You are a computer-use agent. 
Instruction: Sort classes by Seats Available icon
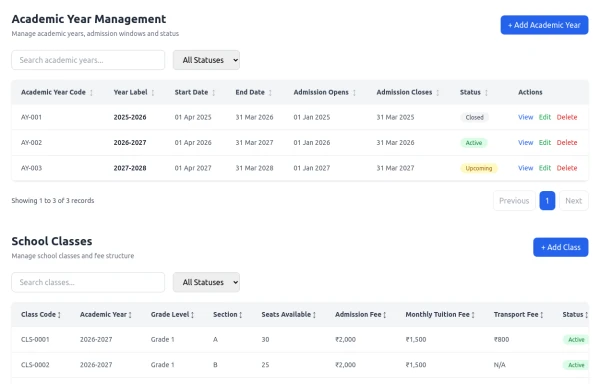[314, 315]
